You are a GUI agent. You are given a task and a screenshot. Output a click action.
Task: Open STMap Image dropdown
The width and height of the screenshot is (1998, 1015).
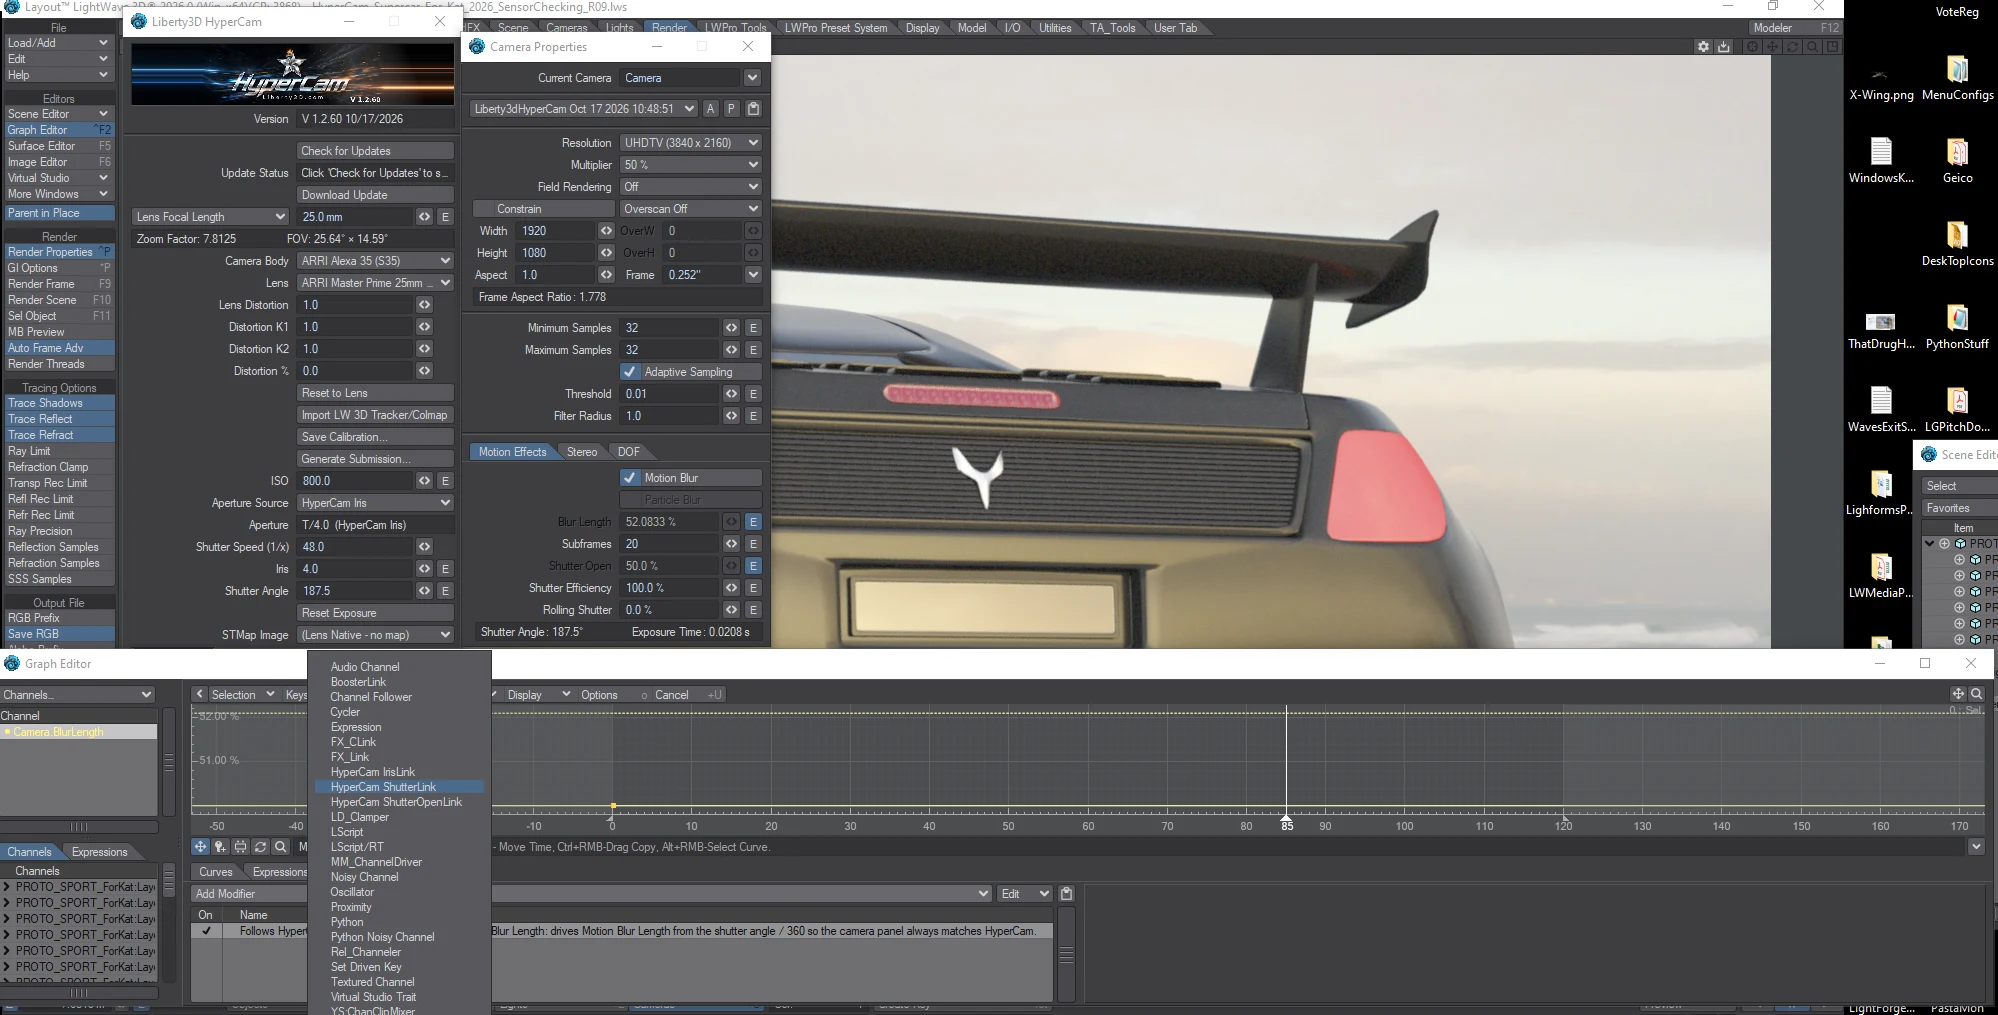[375, 635]
